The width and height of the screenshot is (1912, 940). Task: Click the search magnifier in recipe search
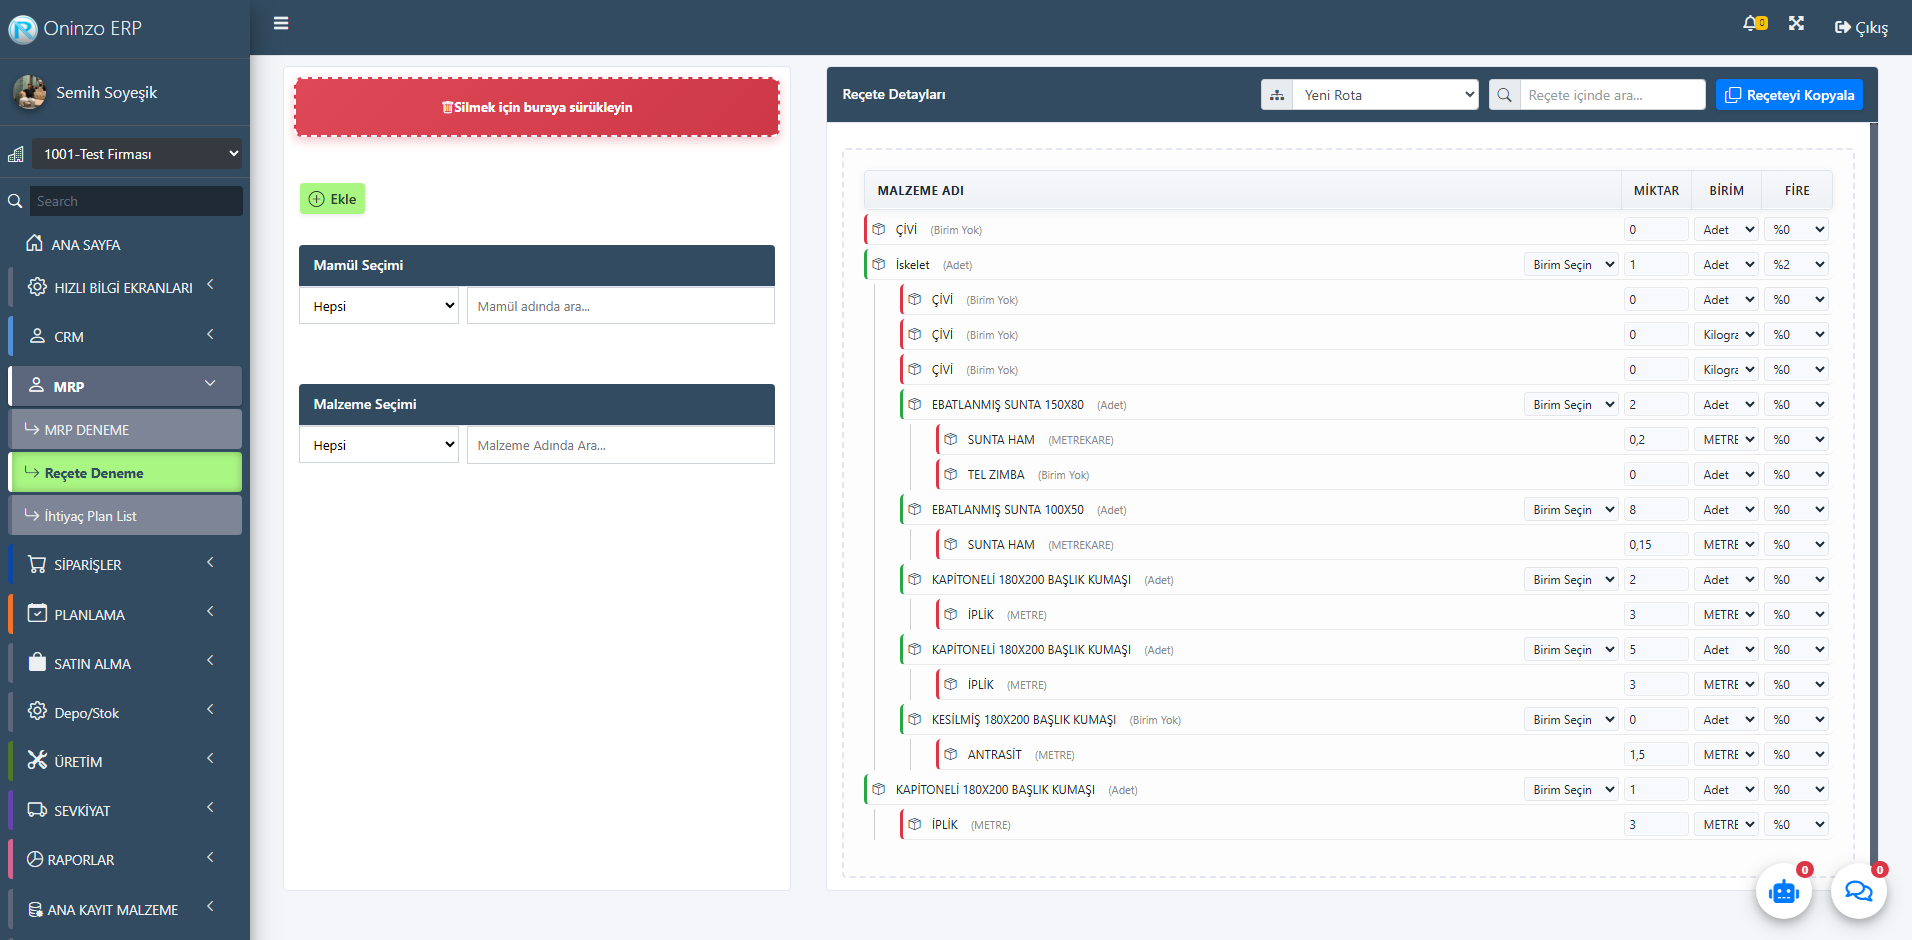1504,95
